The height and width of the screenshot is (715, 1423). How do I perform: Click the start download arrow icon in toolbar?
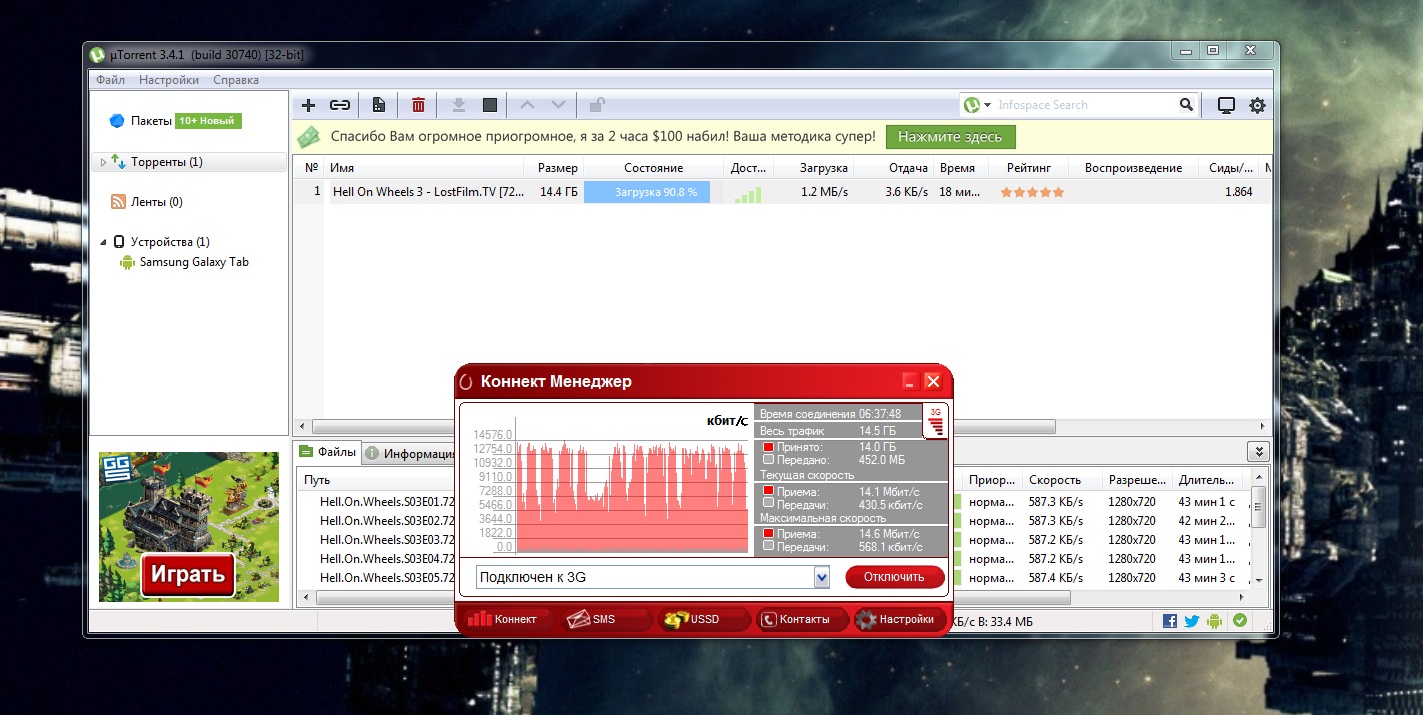click(x=459, y=105)
